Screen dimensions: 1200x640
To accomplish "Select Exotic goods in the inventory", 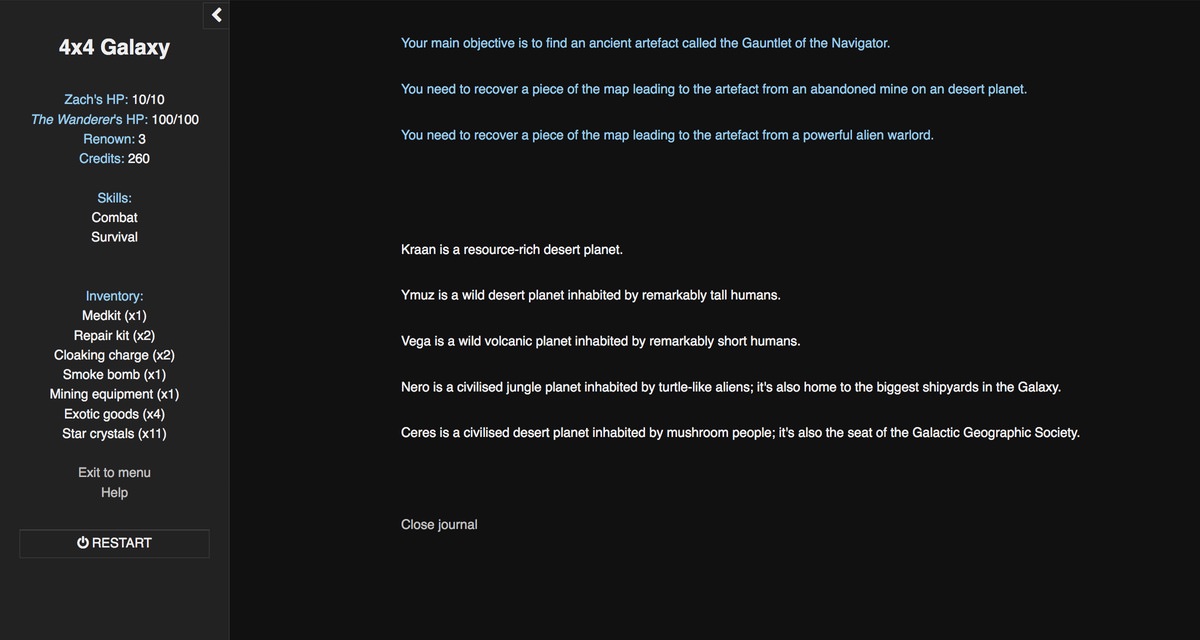I will 114,414.
